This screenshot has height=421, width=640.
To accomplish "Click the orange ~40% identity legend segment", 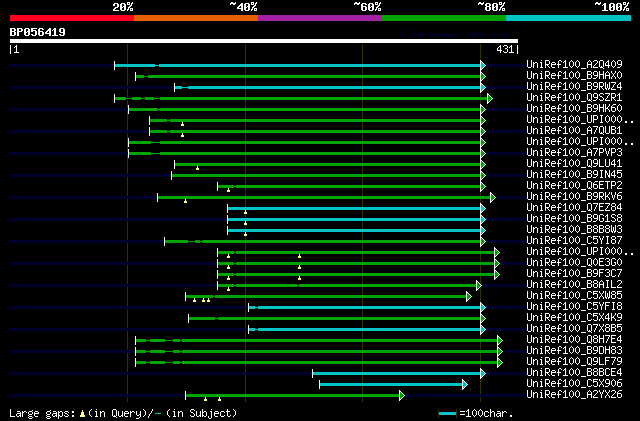I will tap(196, 18).
